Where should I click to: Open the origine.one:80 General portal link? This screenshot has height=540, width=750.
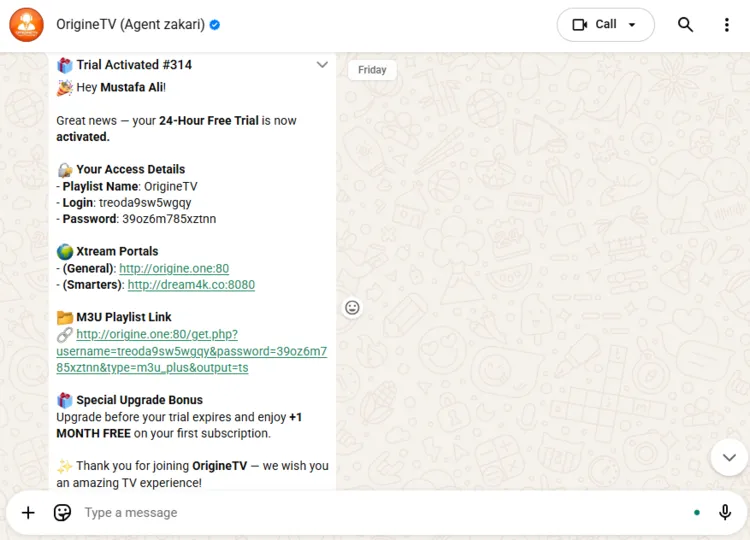(x=174, y=268)
